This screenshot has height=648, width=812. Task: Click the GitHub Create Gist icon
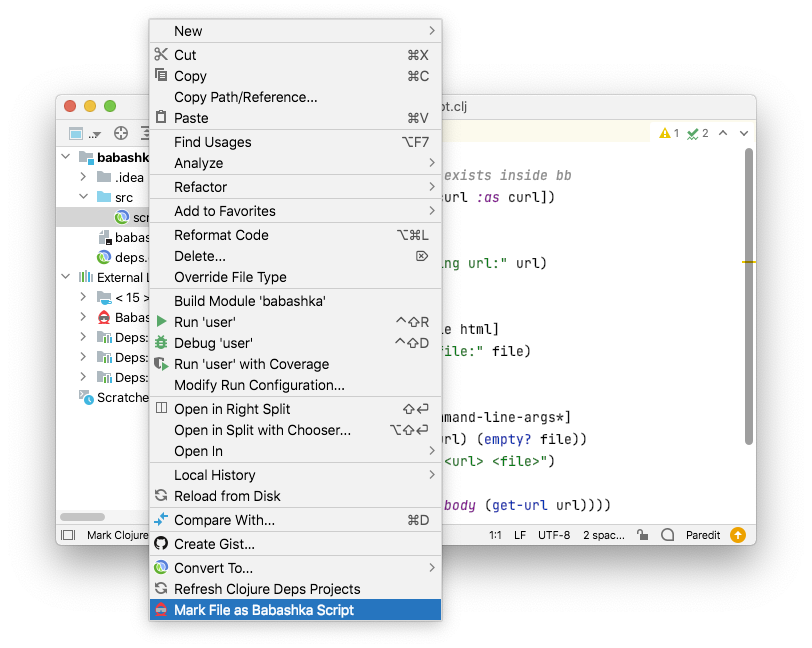pyautogui.click(x=161, y=543)
